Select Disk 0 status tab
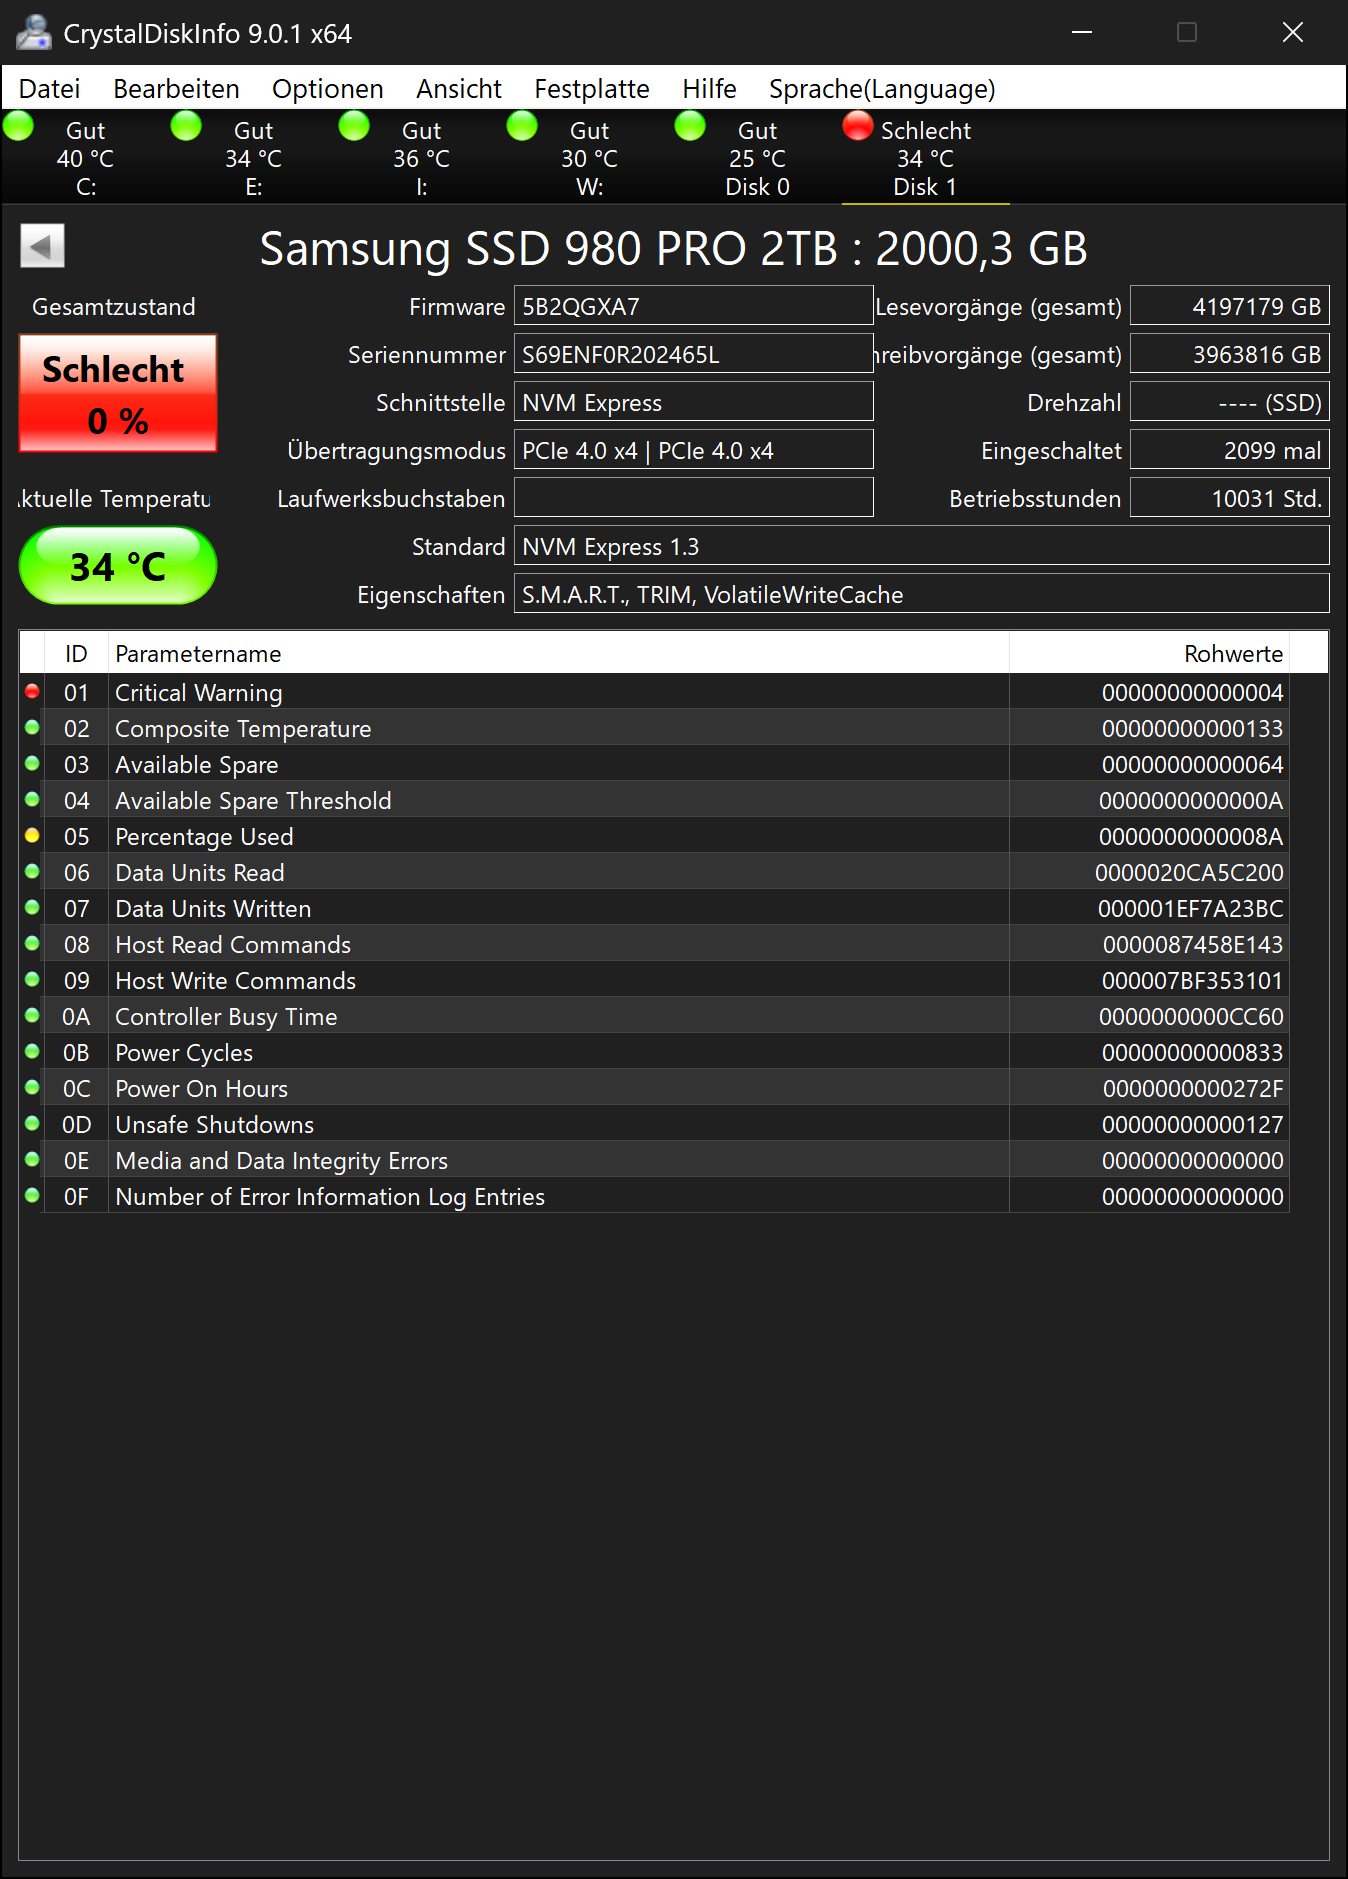 click(758, 158)
